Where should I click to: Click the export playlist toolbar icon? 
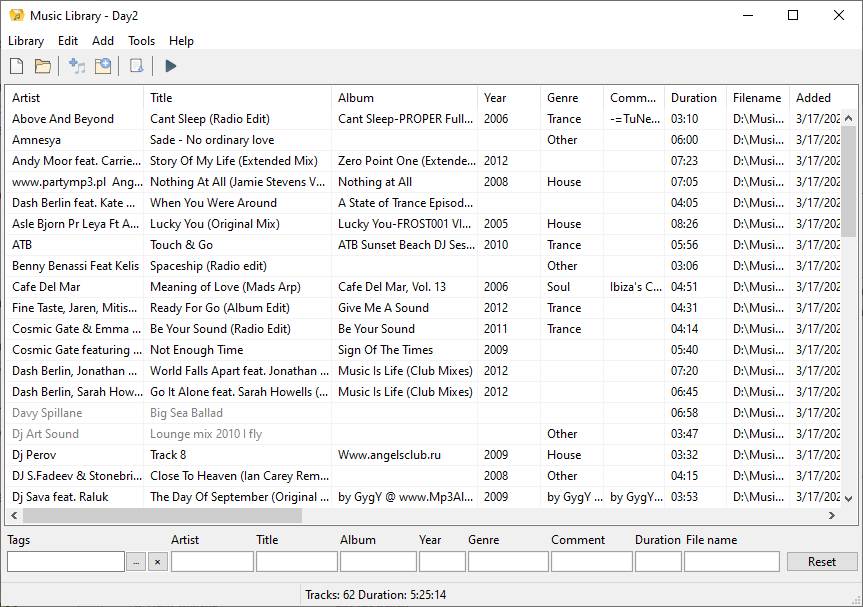[x=136, y=66]
